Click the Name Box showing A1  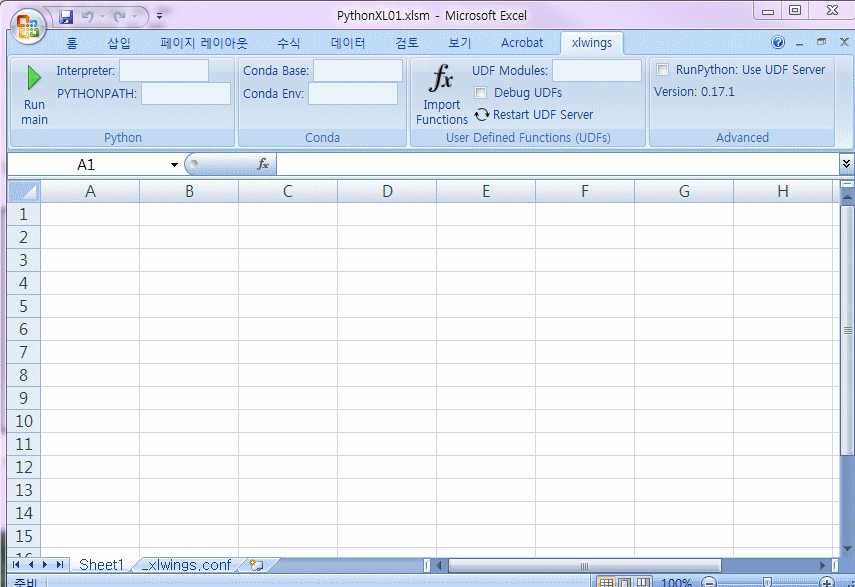coord(86,165)
